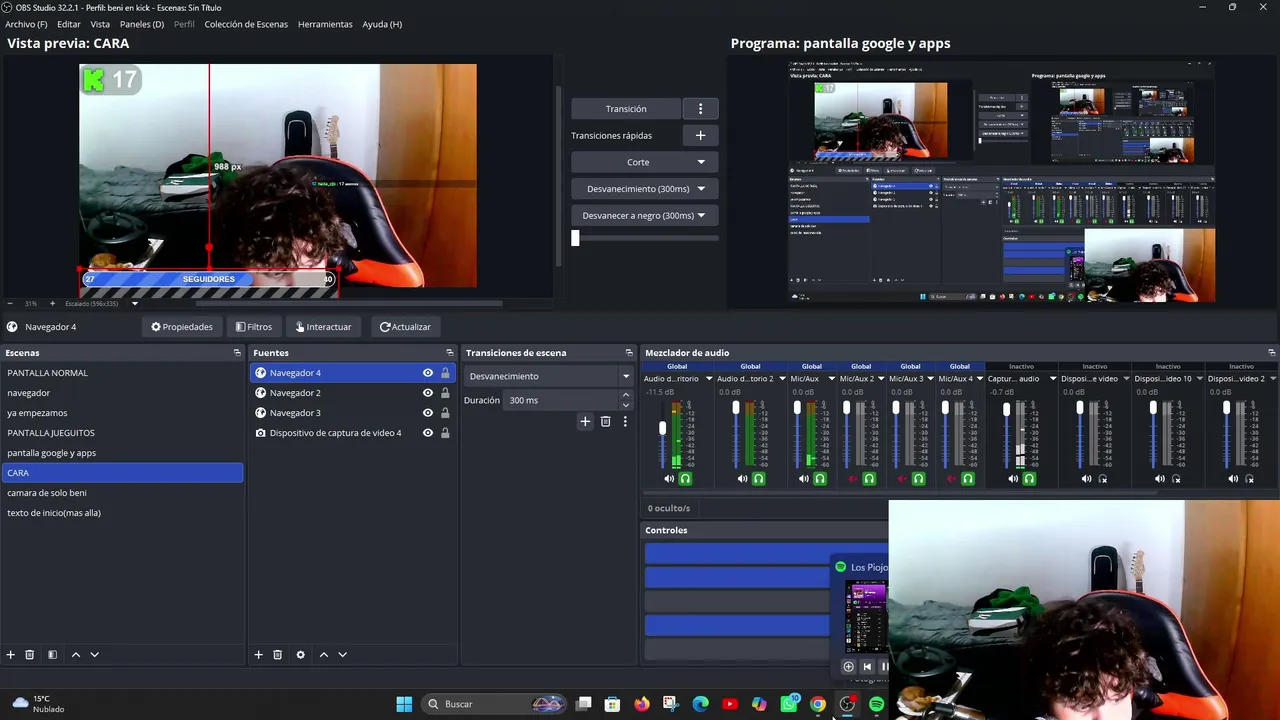The height and width of the screenshot is (720, 1280).
Task: Toggle lock on Navegador 2 source
Action: (445, 393)
